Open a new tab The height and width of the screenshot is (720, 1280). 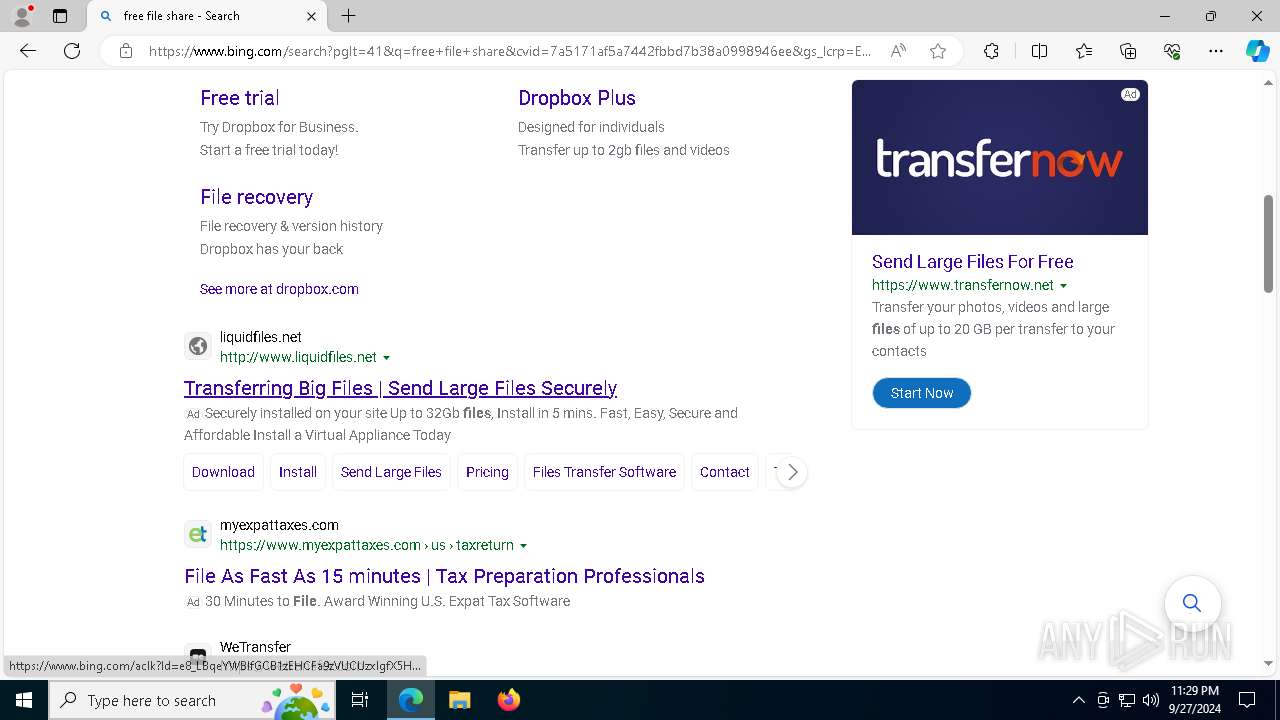pos(348,16)
